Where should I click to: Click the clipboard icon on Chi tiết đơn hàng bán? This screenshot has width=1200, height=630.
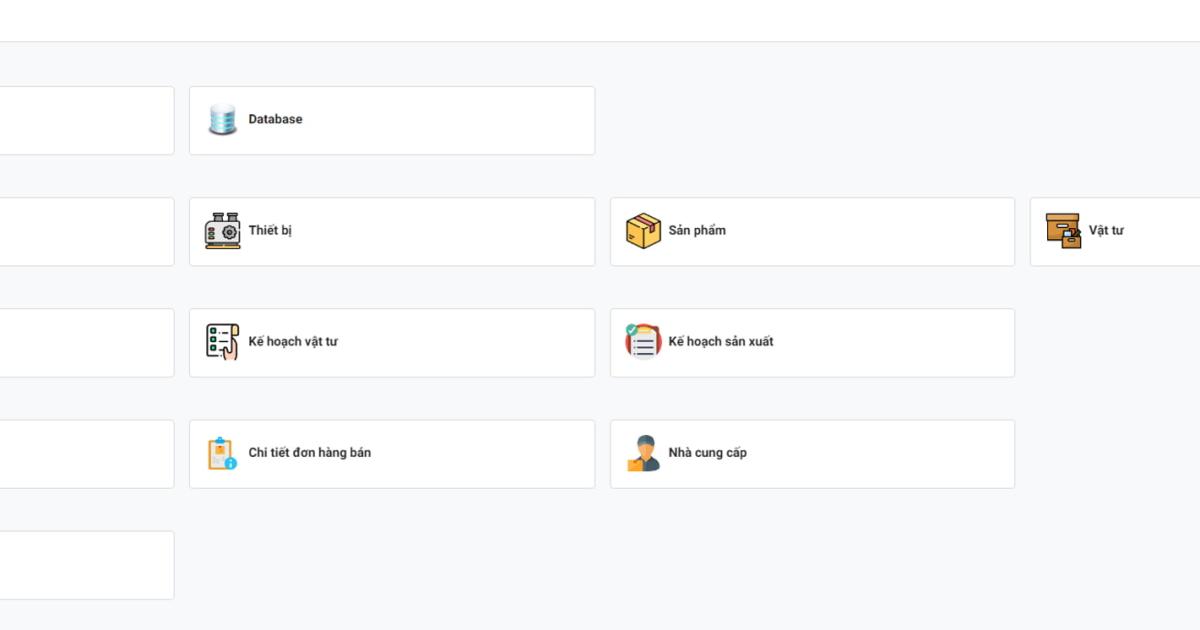coord(221,453)
